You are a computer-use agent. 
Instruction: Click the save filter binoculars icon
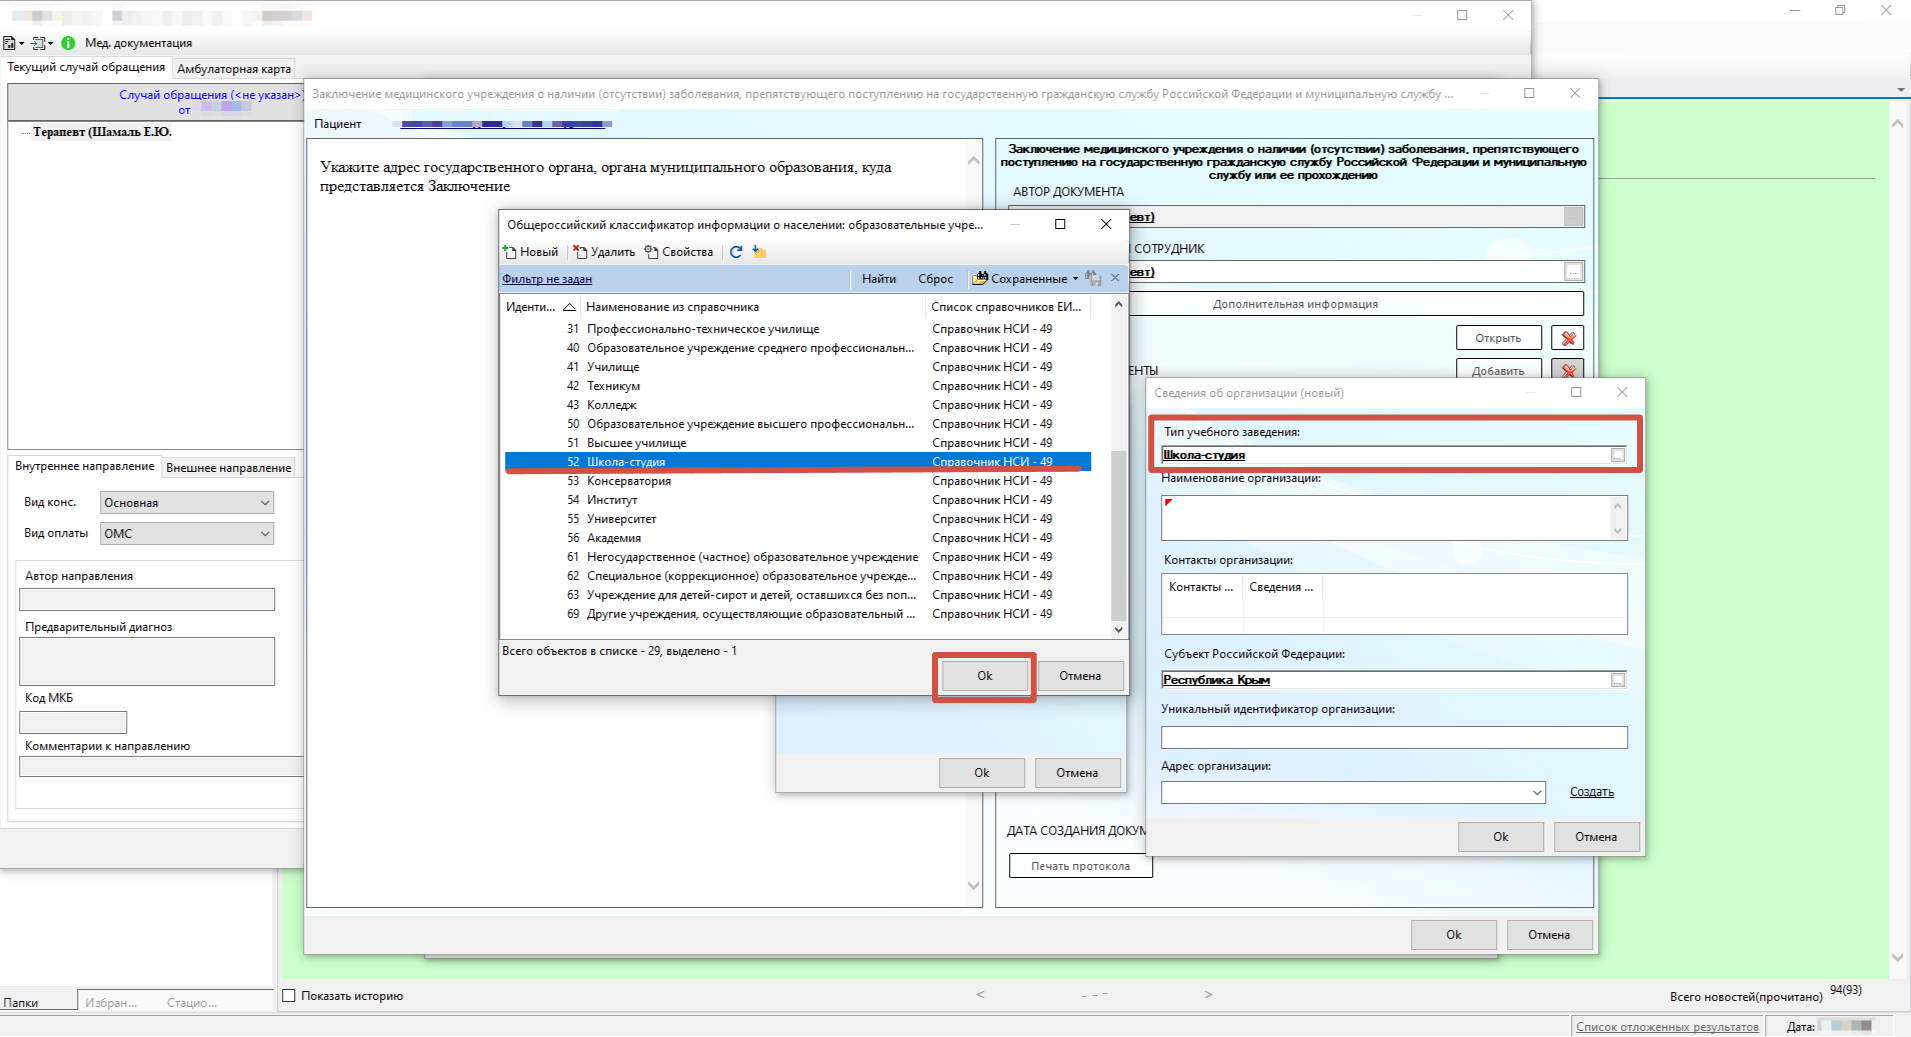tap(1093, 279)
